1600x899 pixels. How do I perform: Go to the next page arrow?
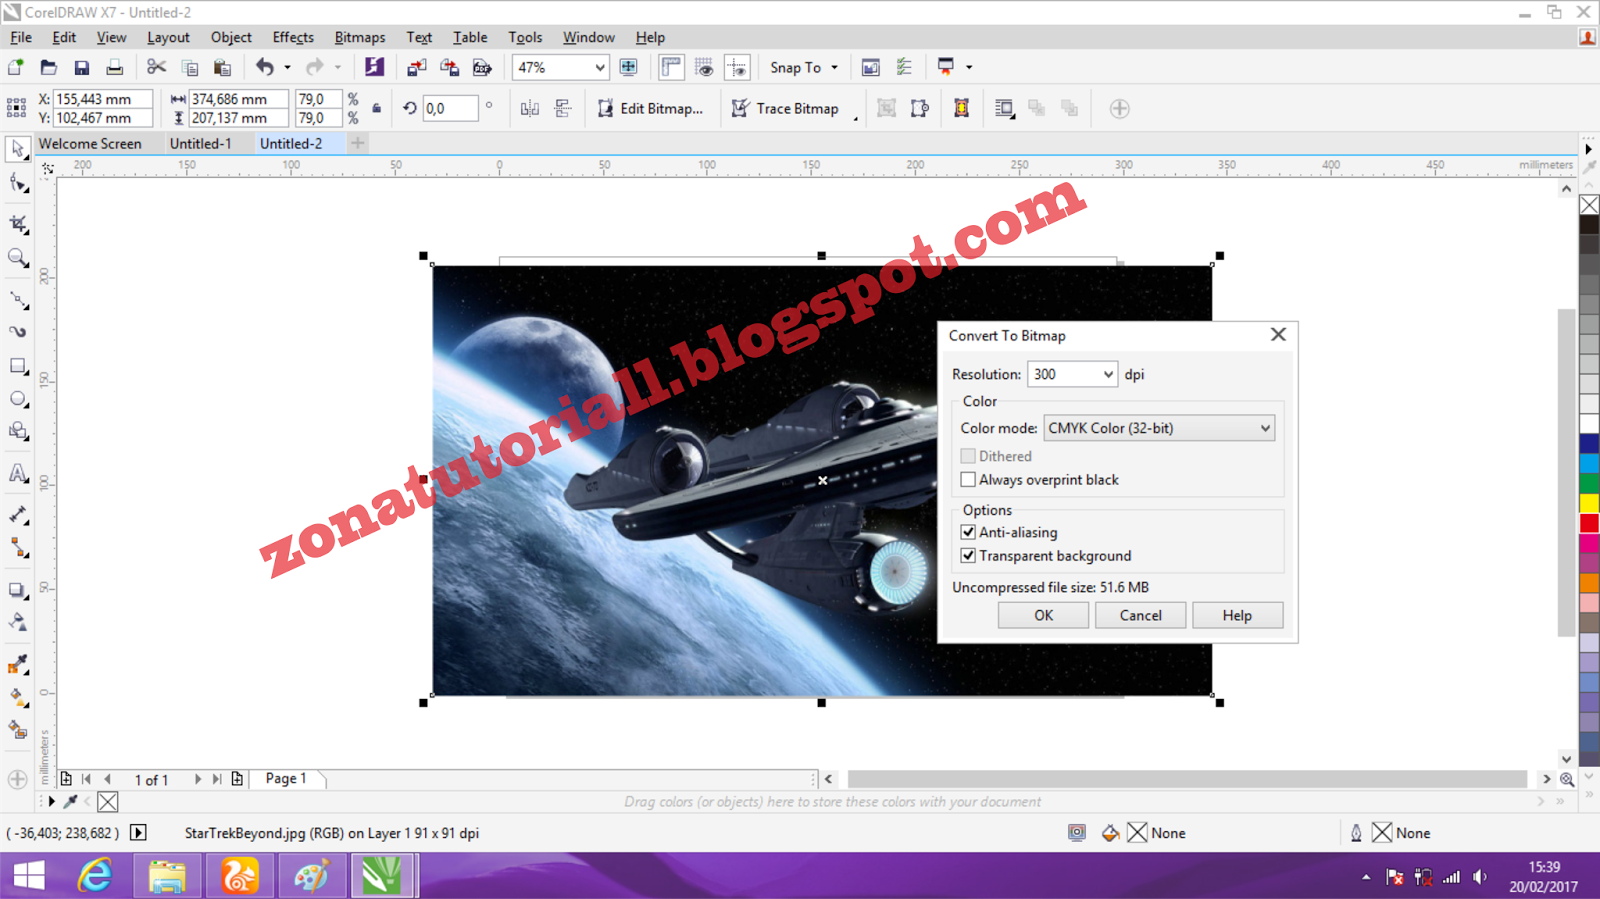click(x=198, y=779)
